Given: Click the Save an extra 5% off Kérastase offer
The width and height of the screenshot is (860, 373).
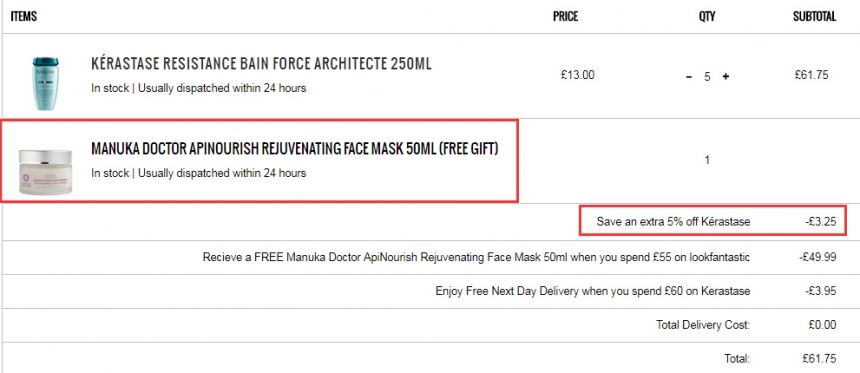Looking at the screenshot, I should pyautogui.click(x=674, y=222).
